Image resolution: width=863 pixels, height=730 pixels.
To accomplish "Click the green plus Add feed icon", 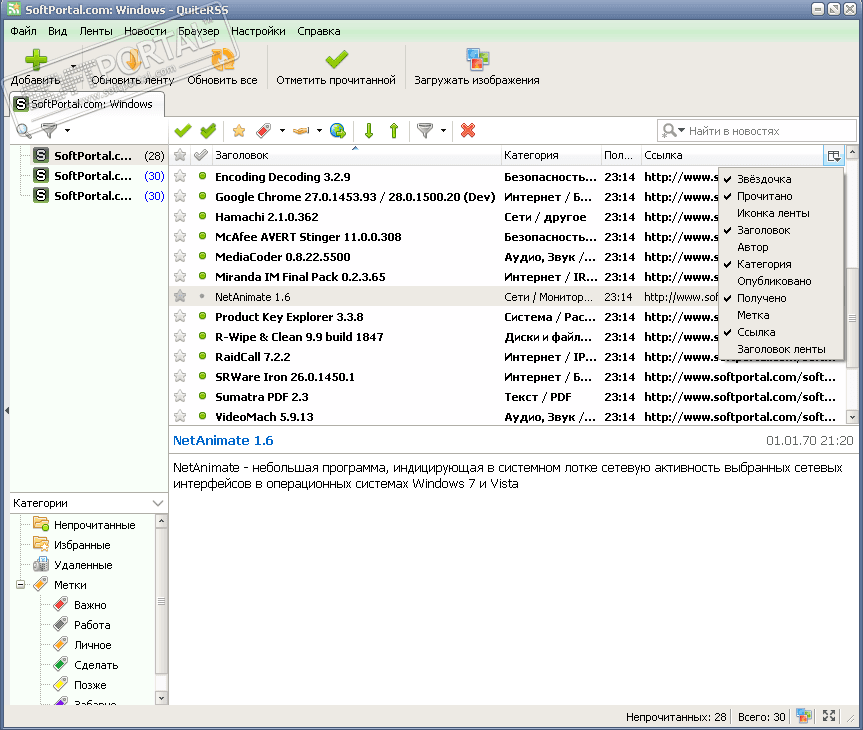I will pyautogui.click(x=36, y=60).
